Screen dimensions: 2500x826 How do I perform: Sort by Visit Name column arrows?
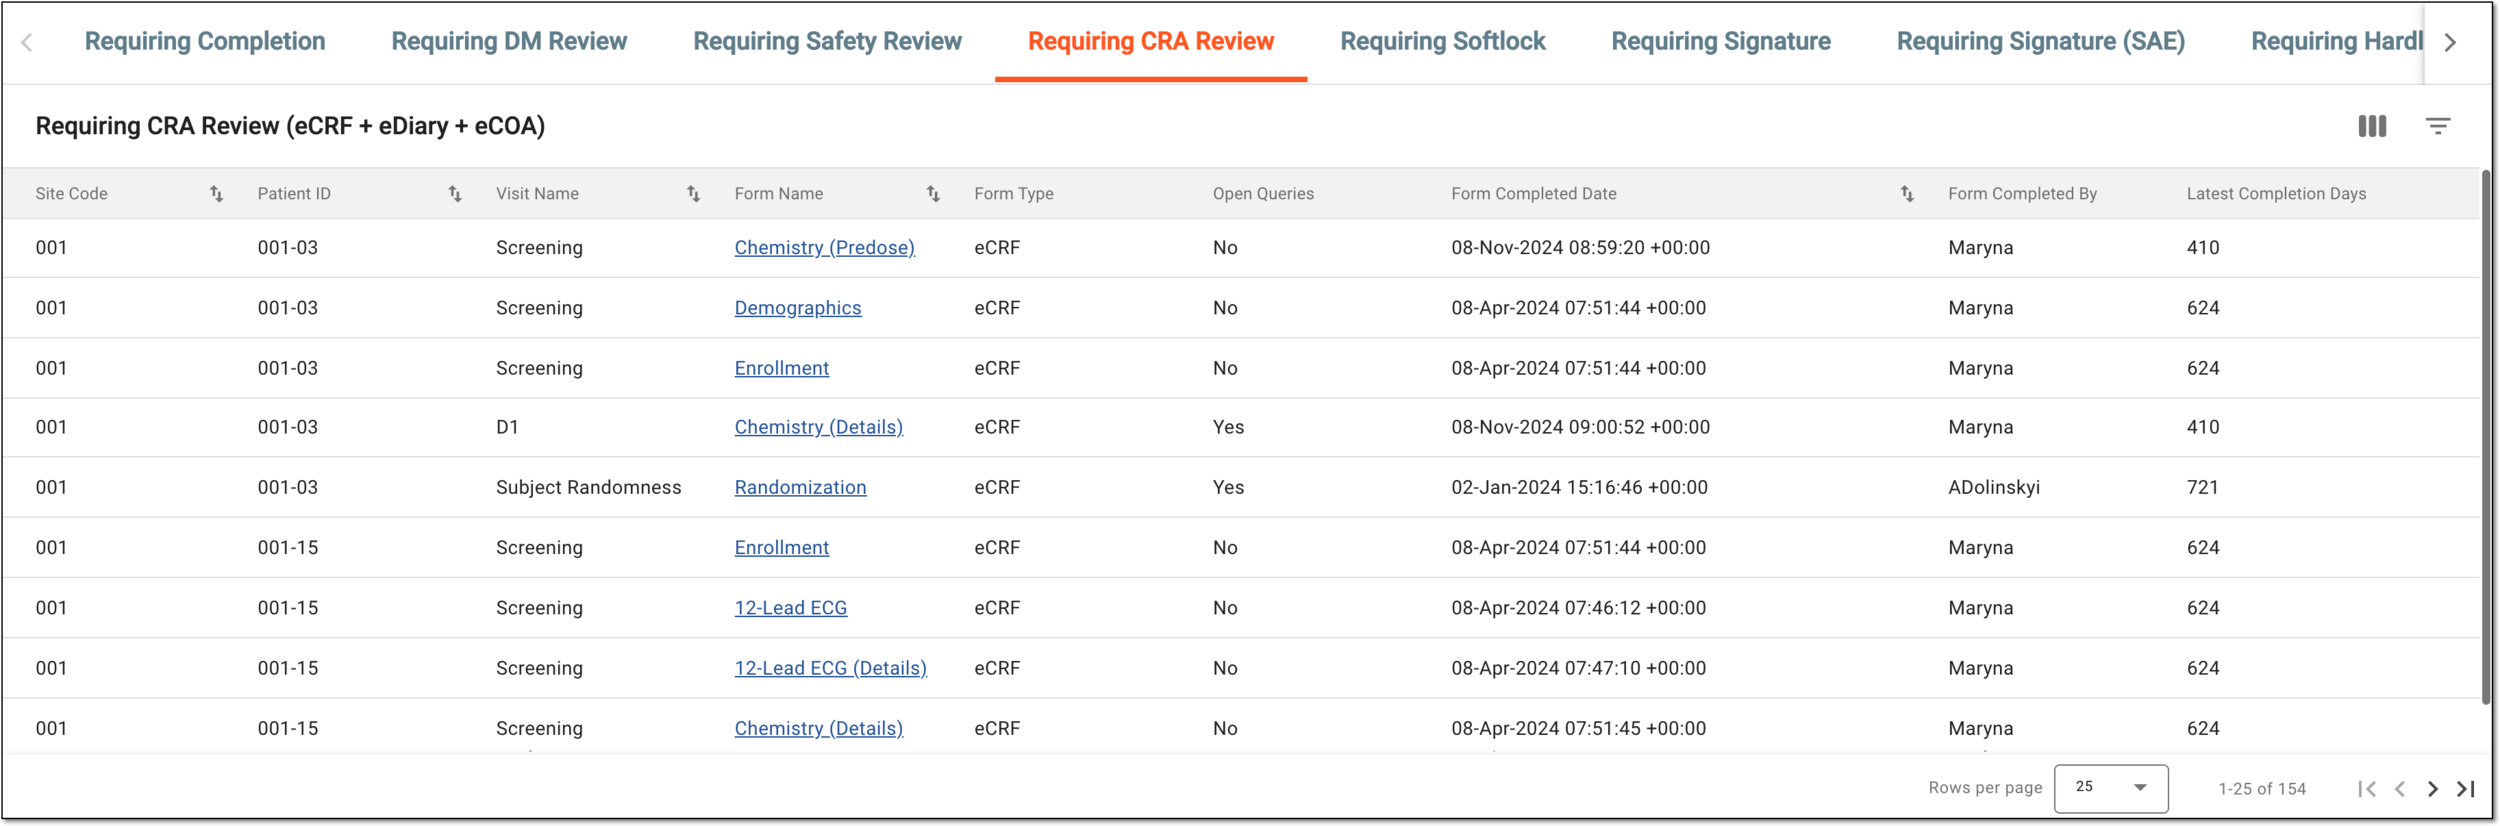693,194
